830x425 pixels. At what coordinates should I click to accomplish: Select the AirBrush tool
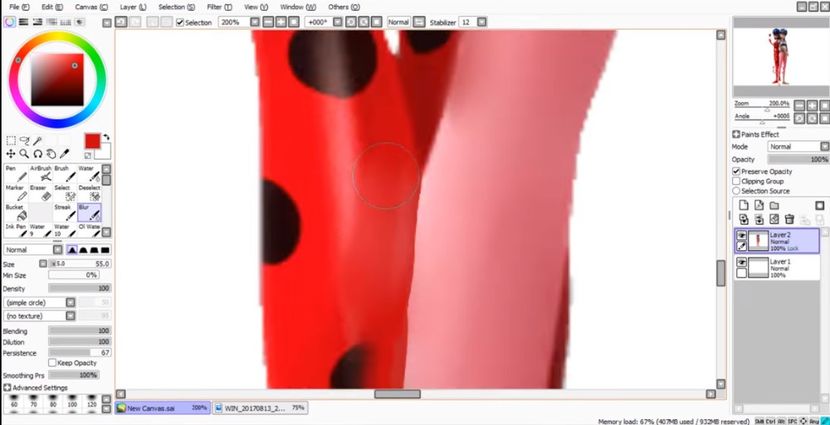pyautogui.click(x=40, y=174)
